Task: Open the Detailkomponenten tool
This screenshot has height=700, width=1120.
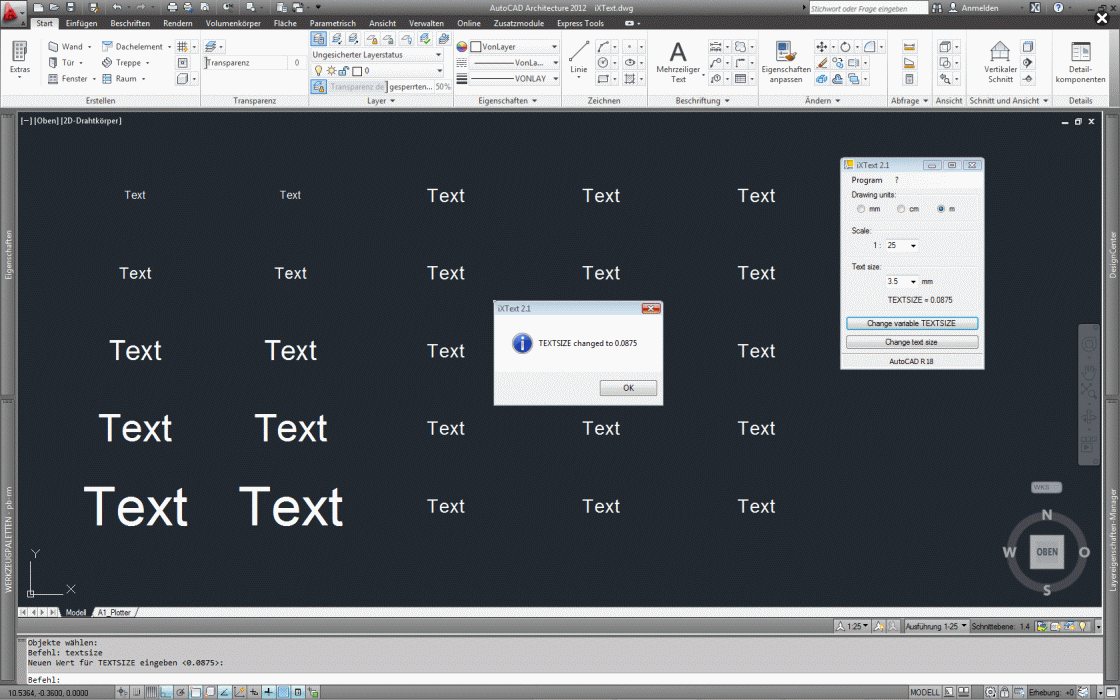Action: (1080, 61)
